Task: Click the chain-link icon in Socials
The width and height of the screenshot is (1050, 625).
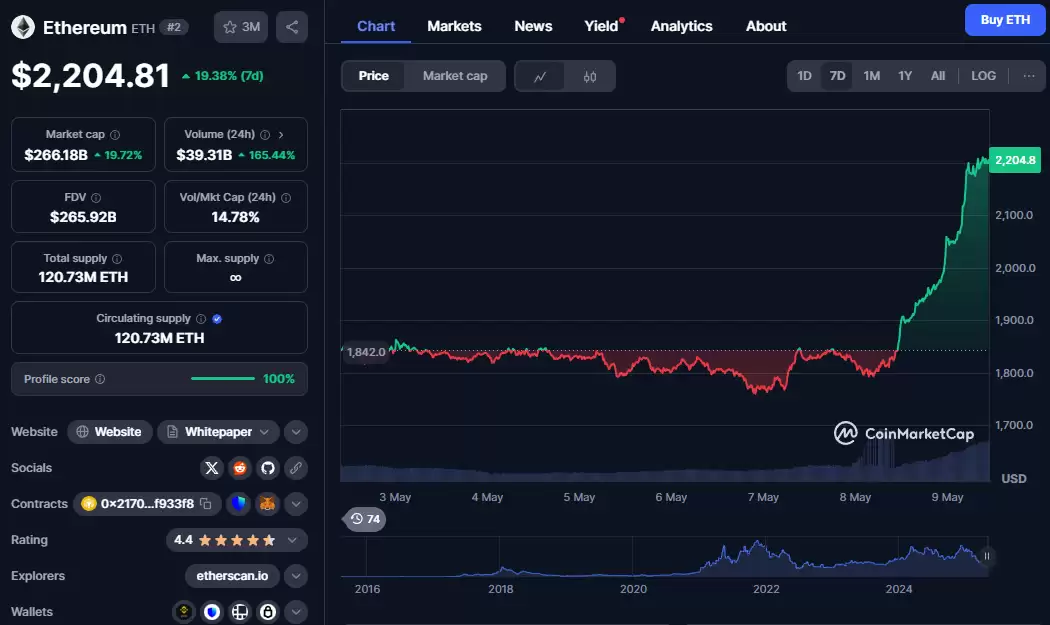Action: [296, 468]
